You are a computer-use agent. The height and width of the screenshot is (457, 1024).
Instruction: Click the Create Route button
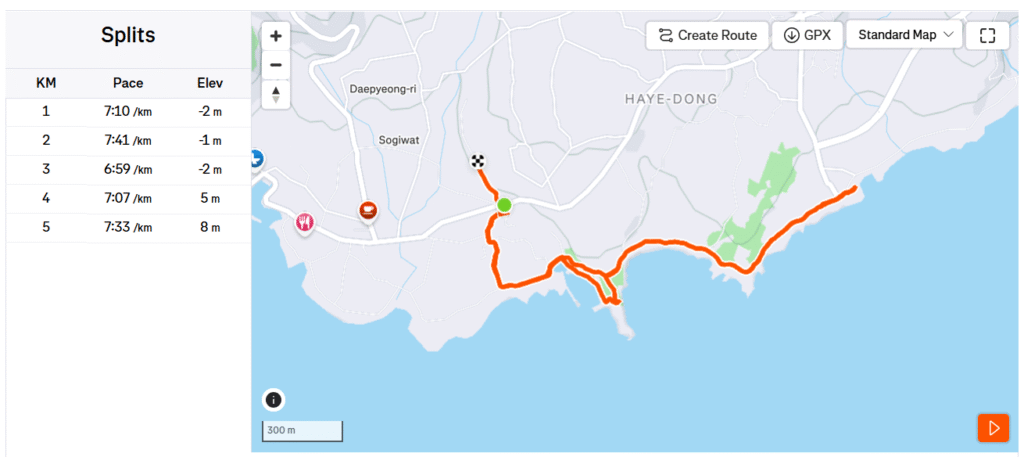(x=707, y=35)
